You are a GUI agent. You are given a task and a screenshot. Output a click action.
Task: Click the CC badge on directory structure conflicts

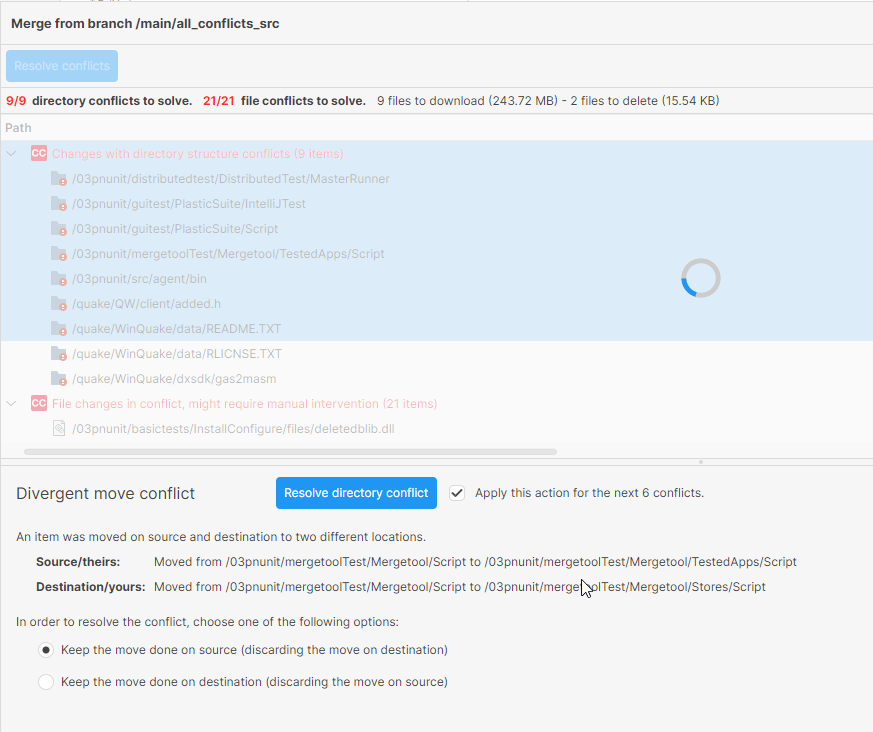(x=39, y=153)
